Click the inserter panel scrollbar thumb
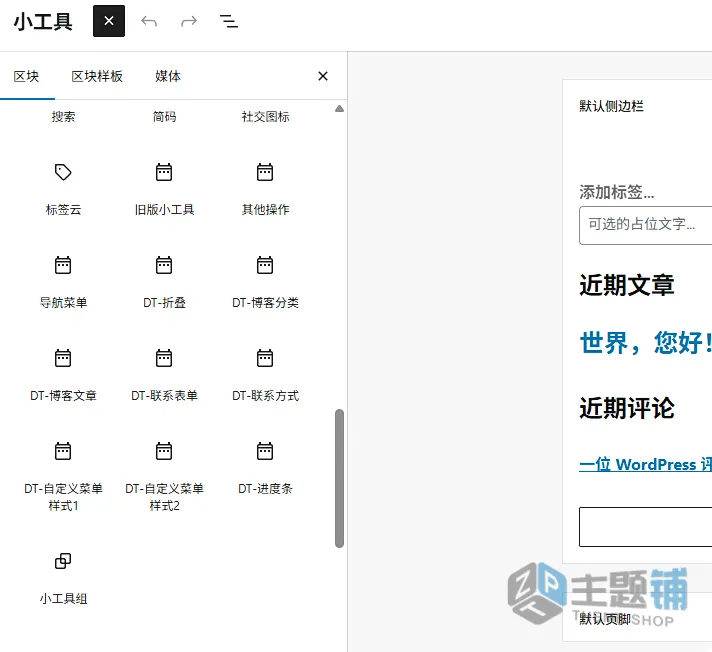The image size is (712, 652). pos(339,479)
